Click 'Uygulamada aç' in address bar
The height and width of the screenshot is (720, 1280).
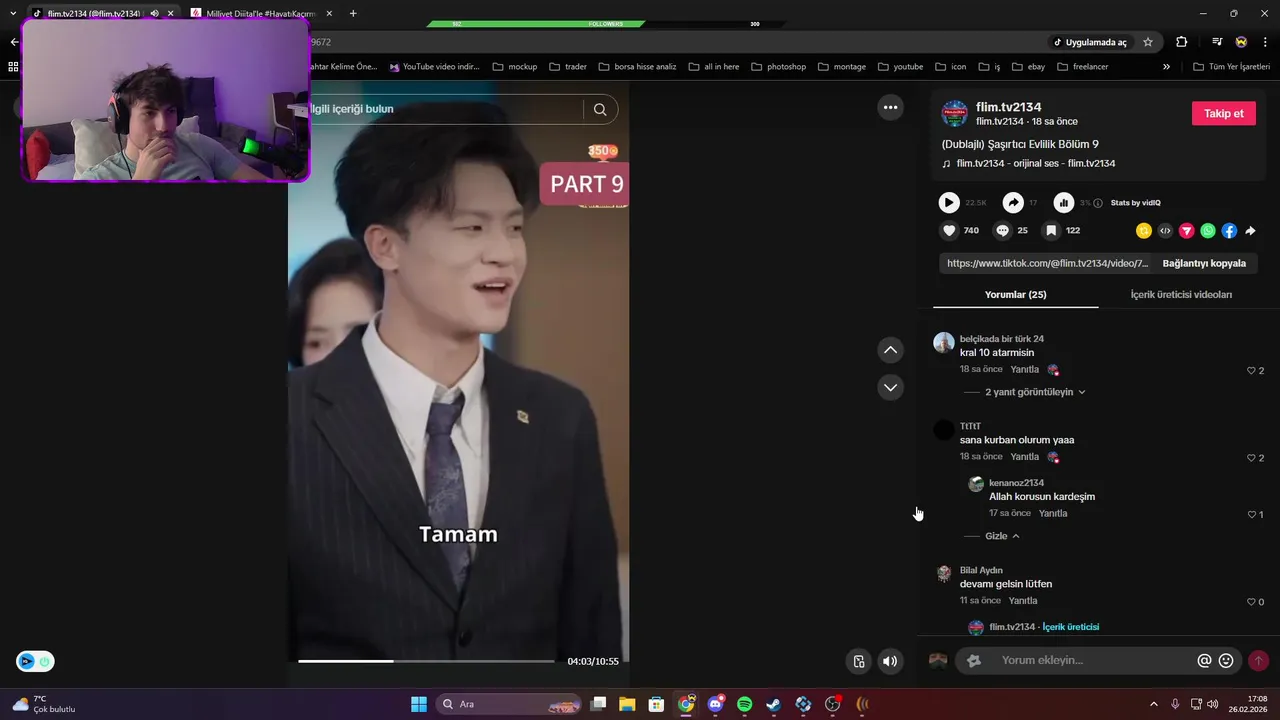coord(1089,42)
